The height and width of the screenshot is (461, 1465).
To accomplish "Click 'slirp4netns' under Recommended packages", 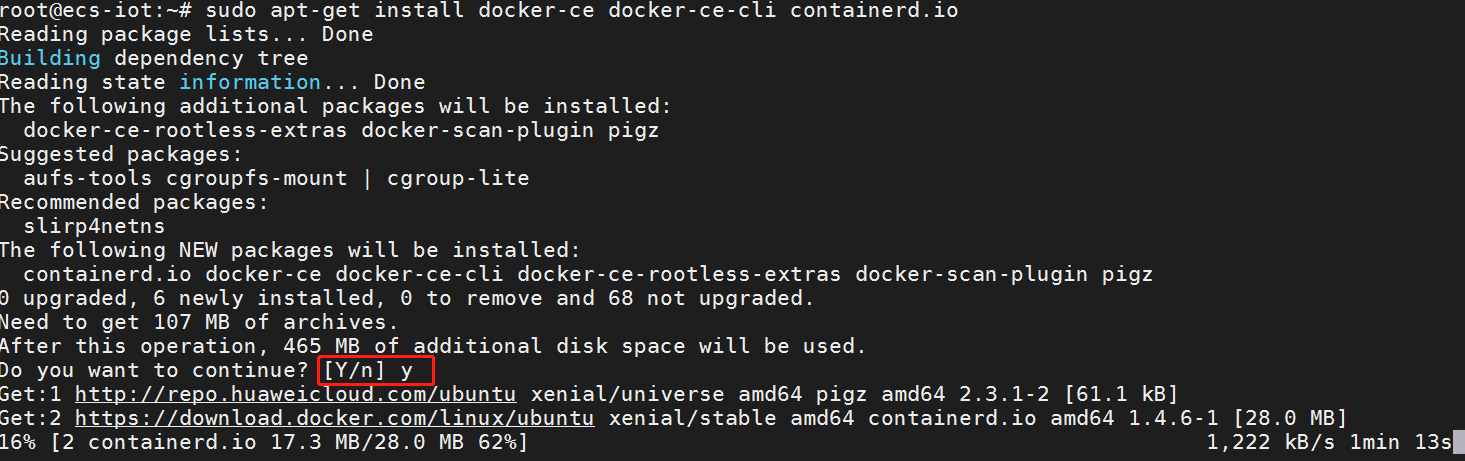I will (94, 227).
